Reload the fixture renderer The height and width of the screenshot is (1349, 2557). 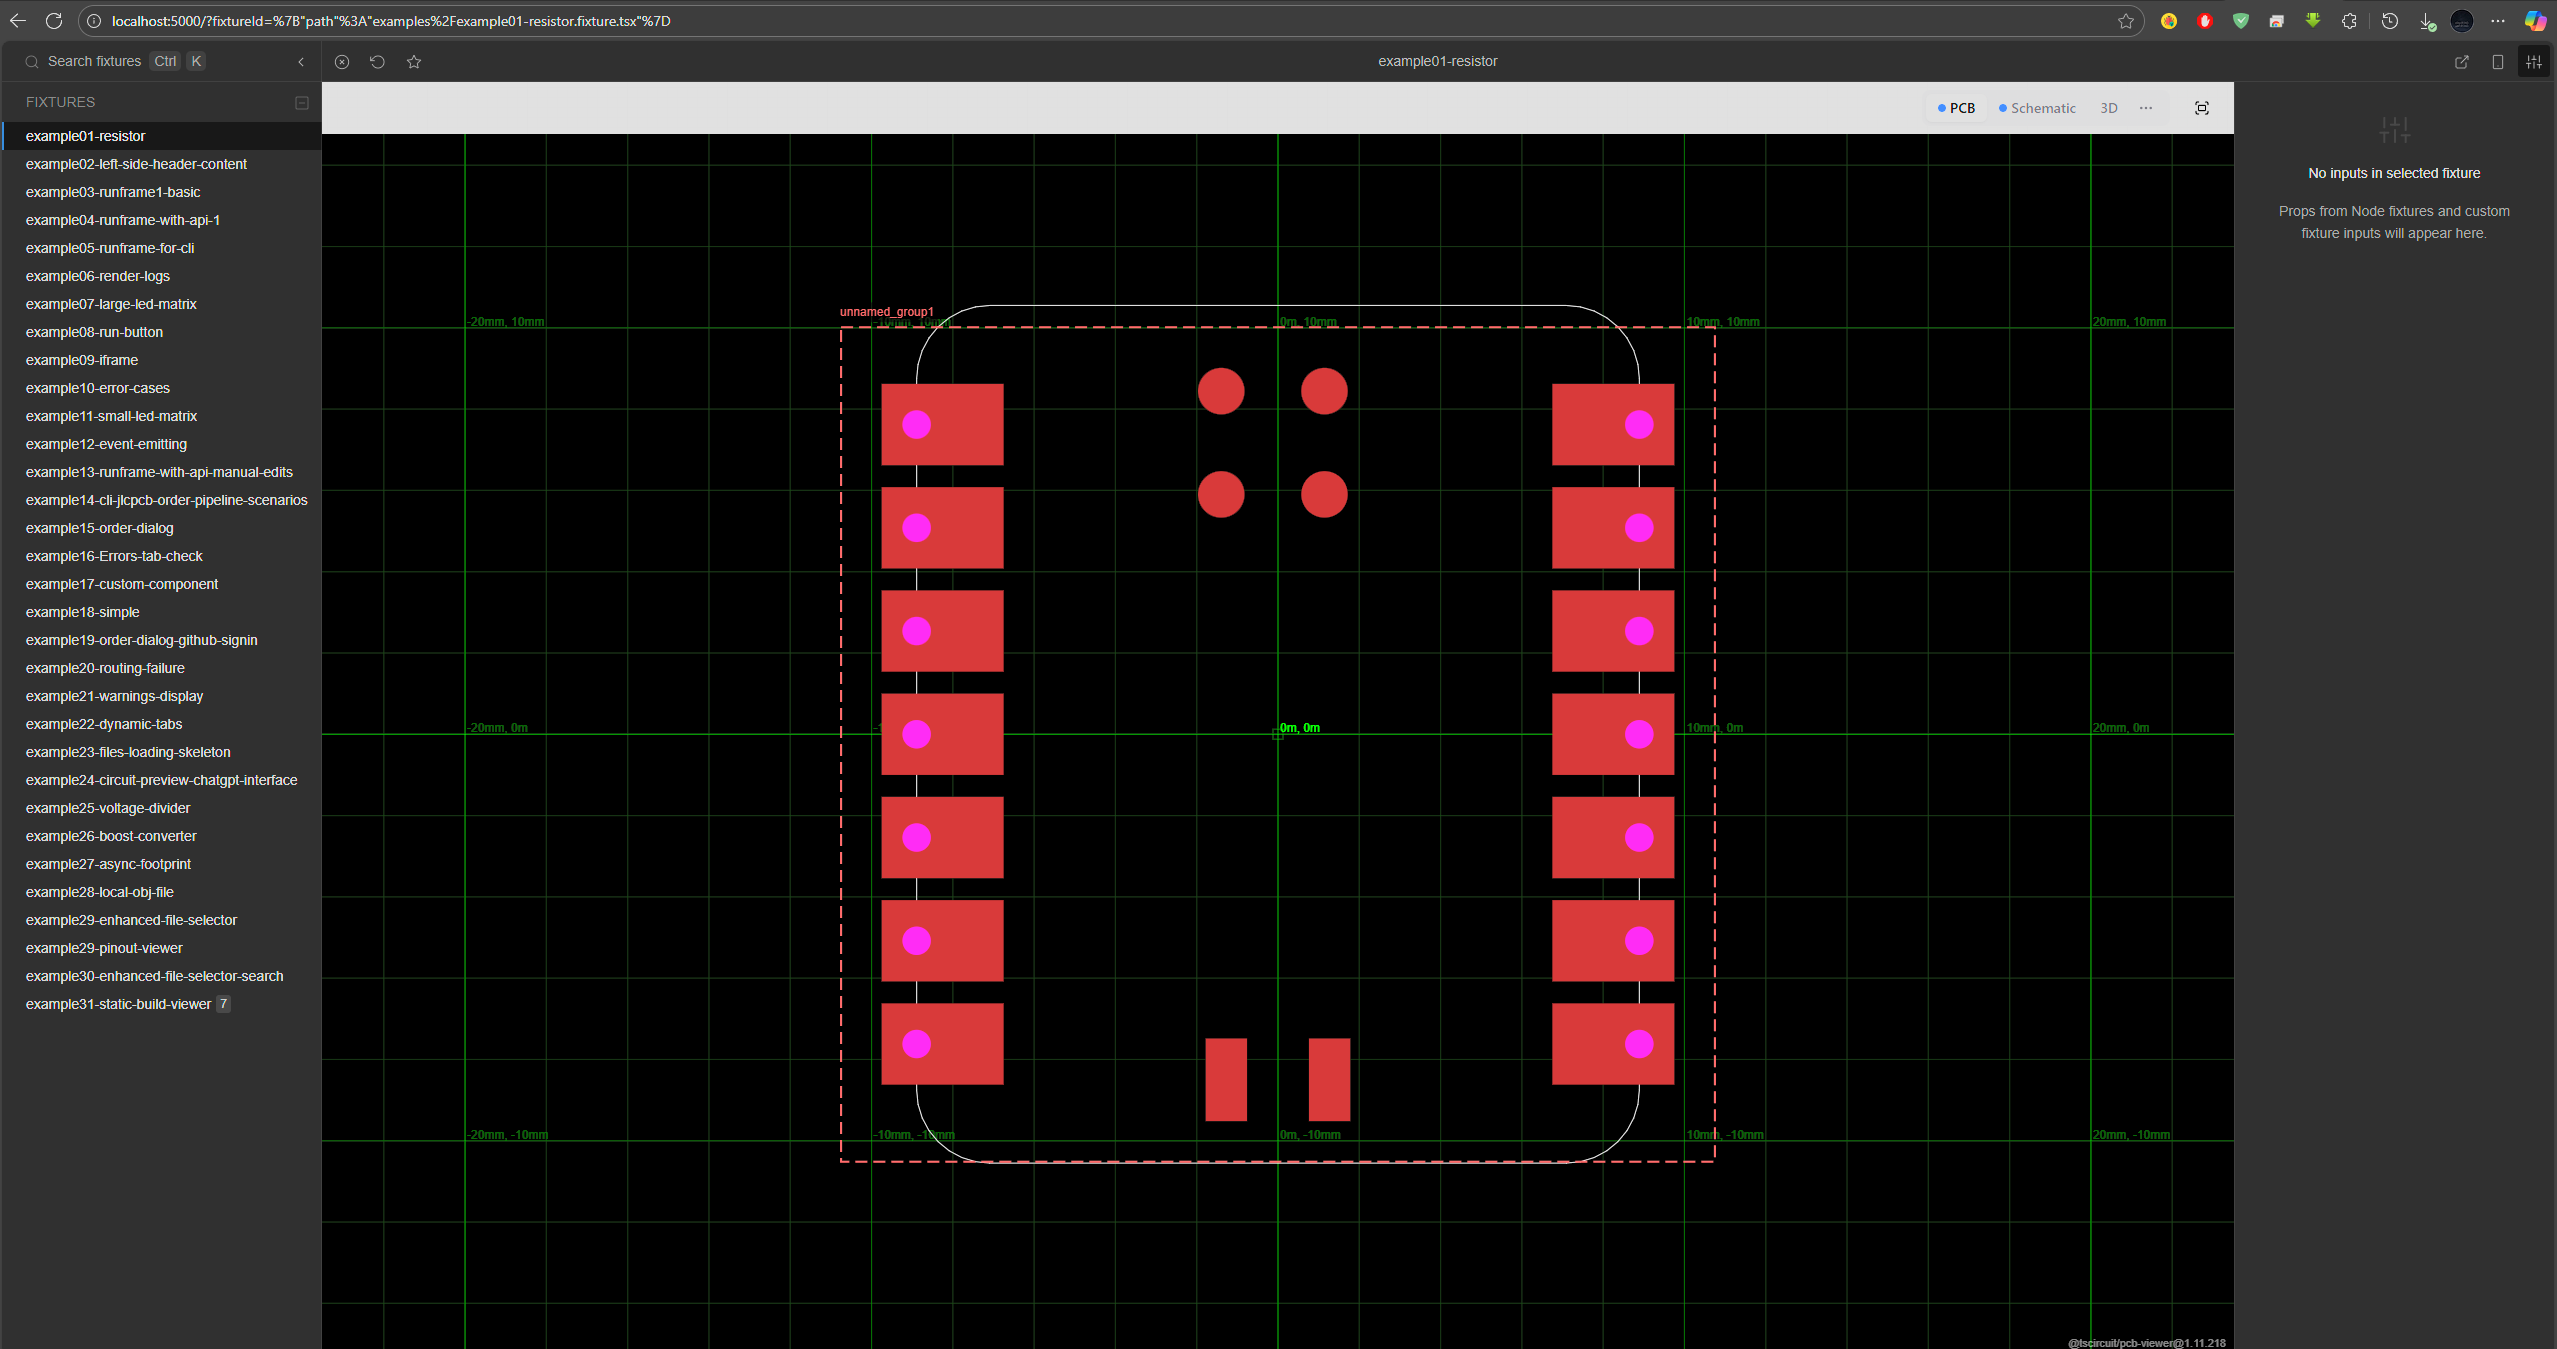(x=377, y=62)
